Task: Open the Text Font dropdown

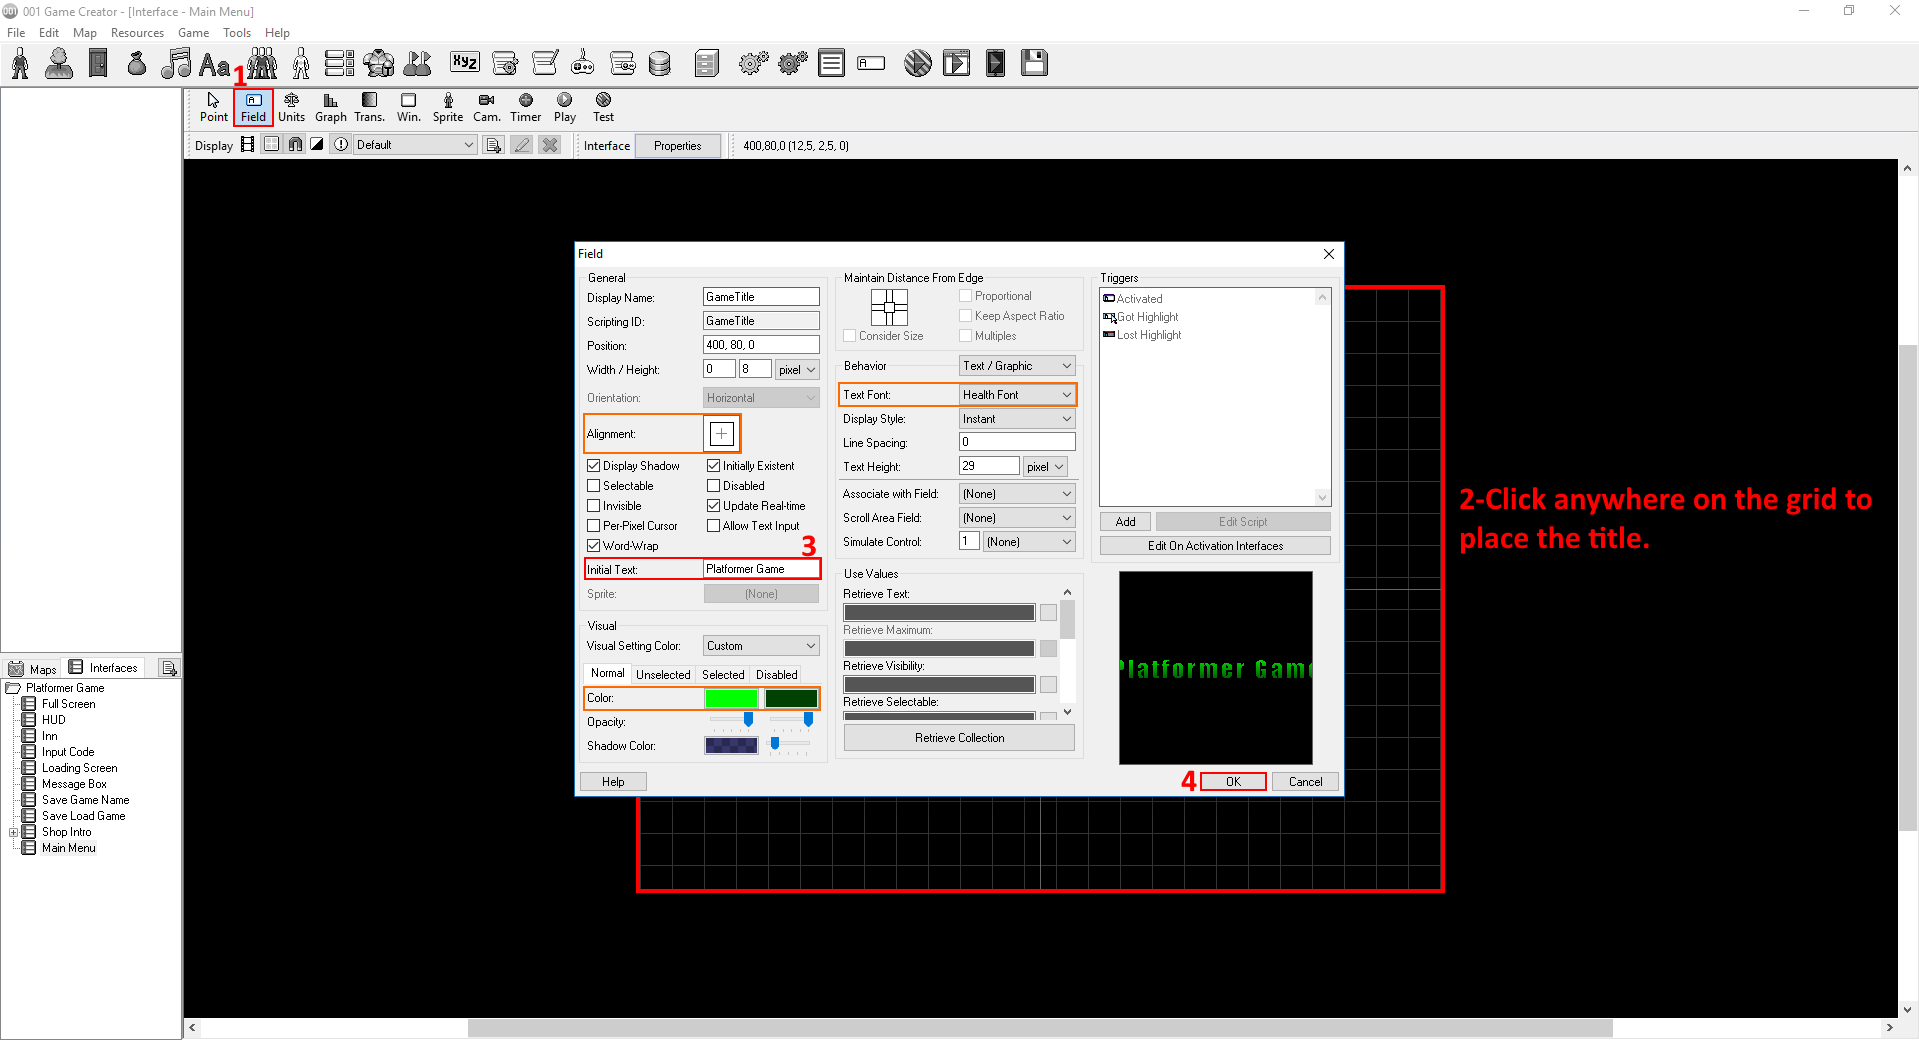Action: pos(1017,395)
